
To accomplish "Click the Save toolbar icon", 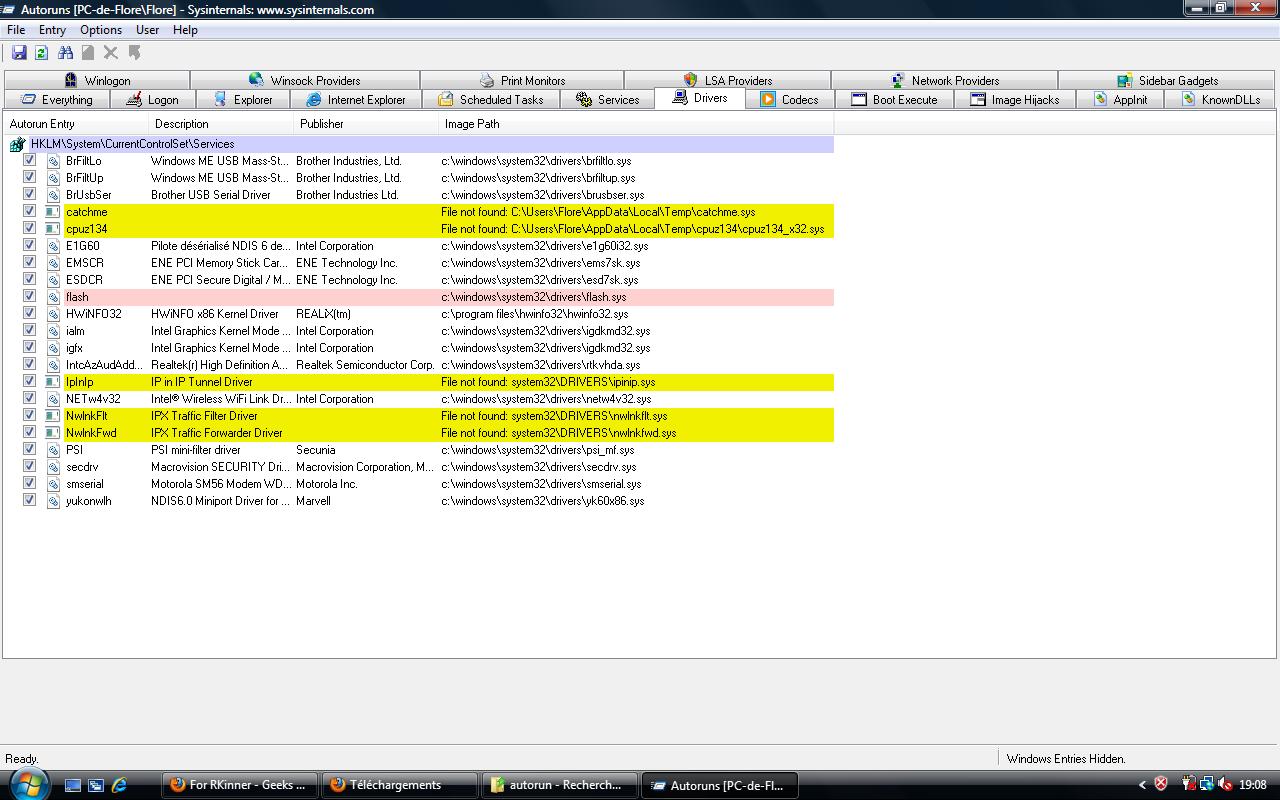I will [x=19, y=52].
